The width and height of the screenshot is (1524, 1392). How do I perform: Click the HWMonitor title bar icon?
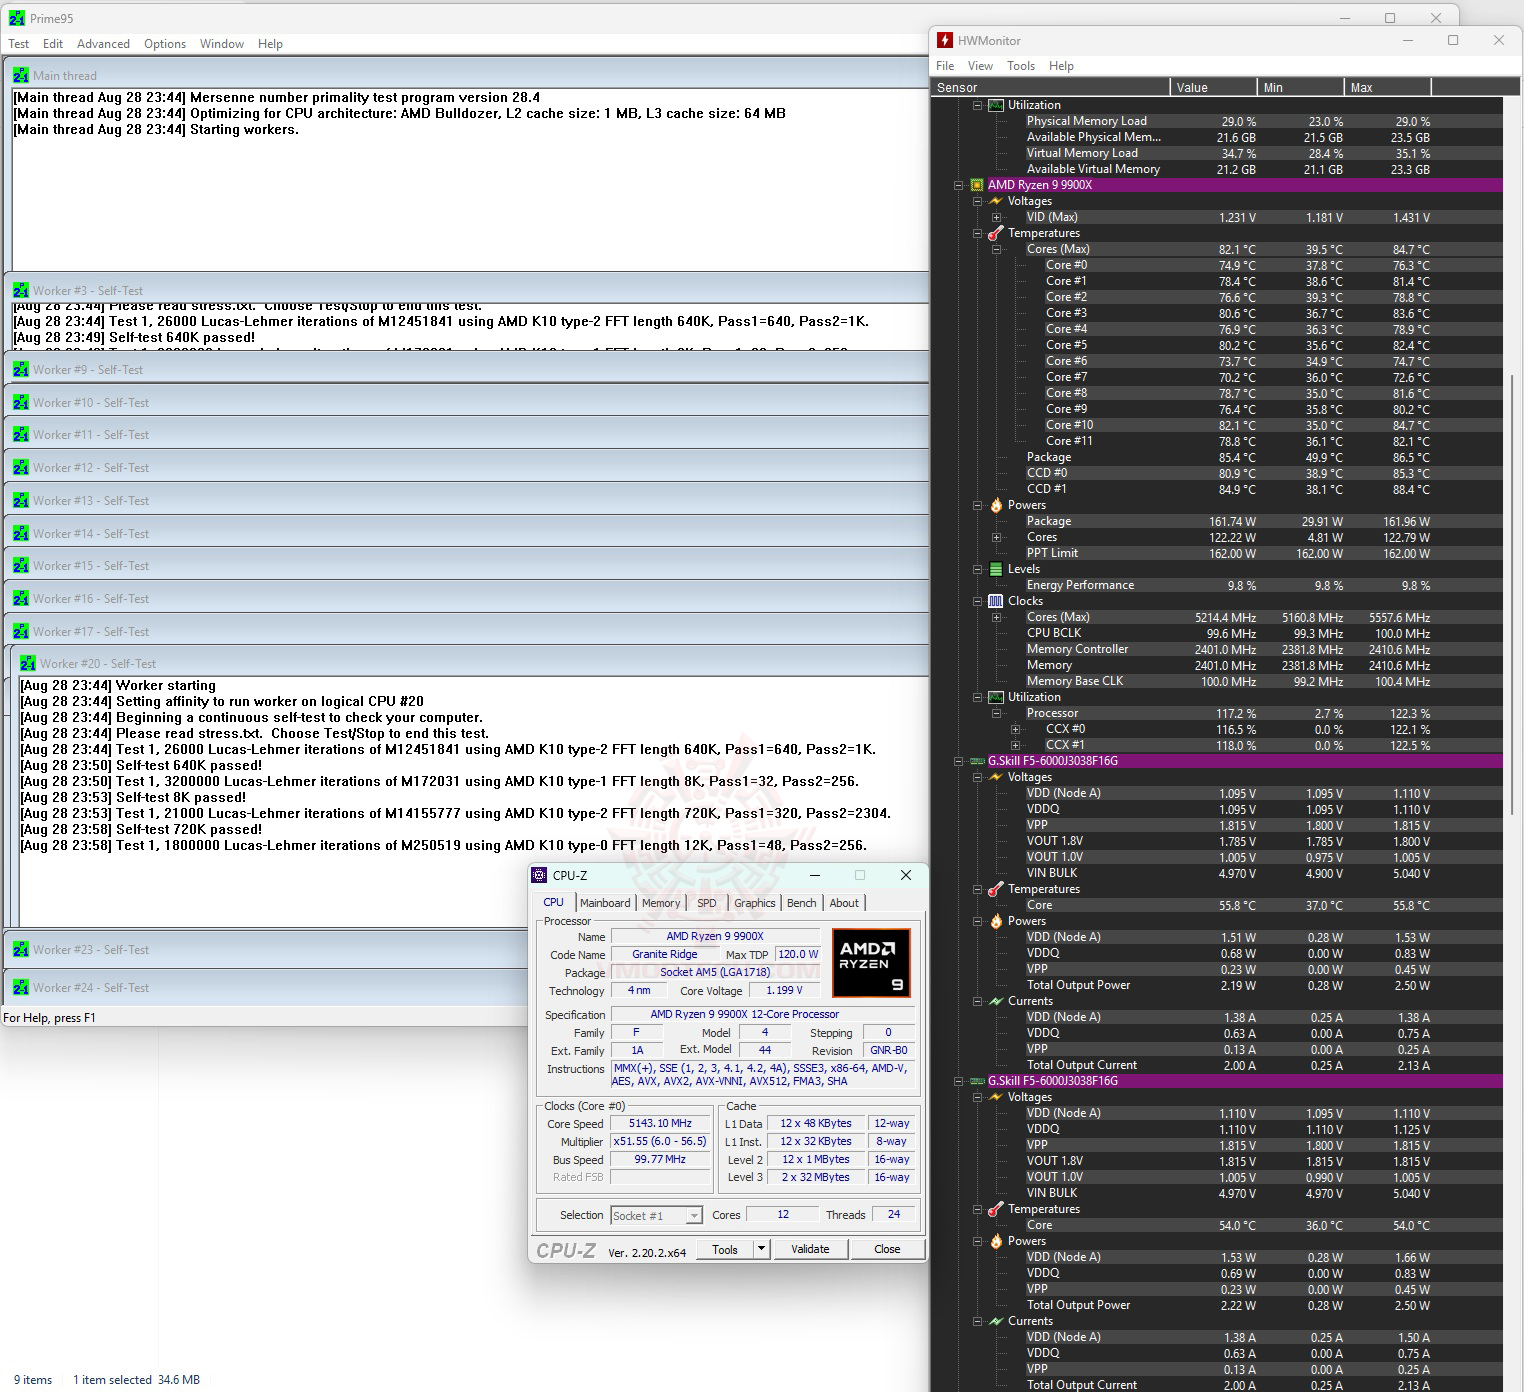tap(945, 40)
